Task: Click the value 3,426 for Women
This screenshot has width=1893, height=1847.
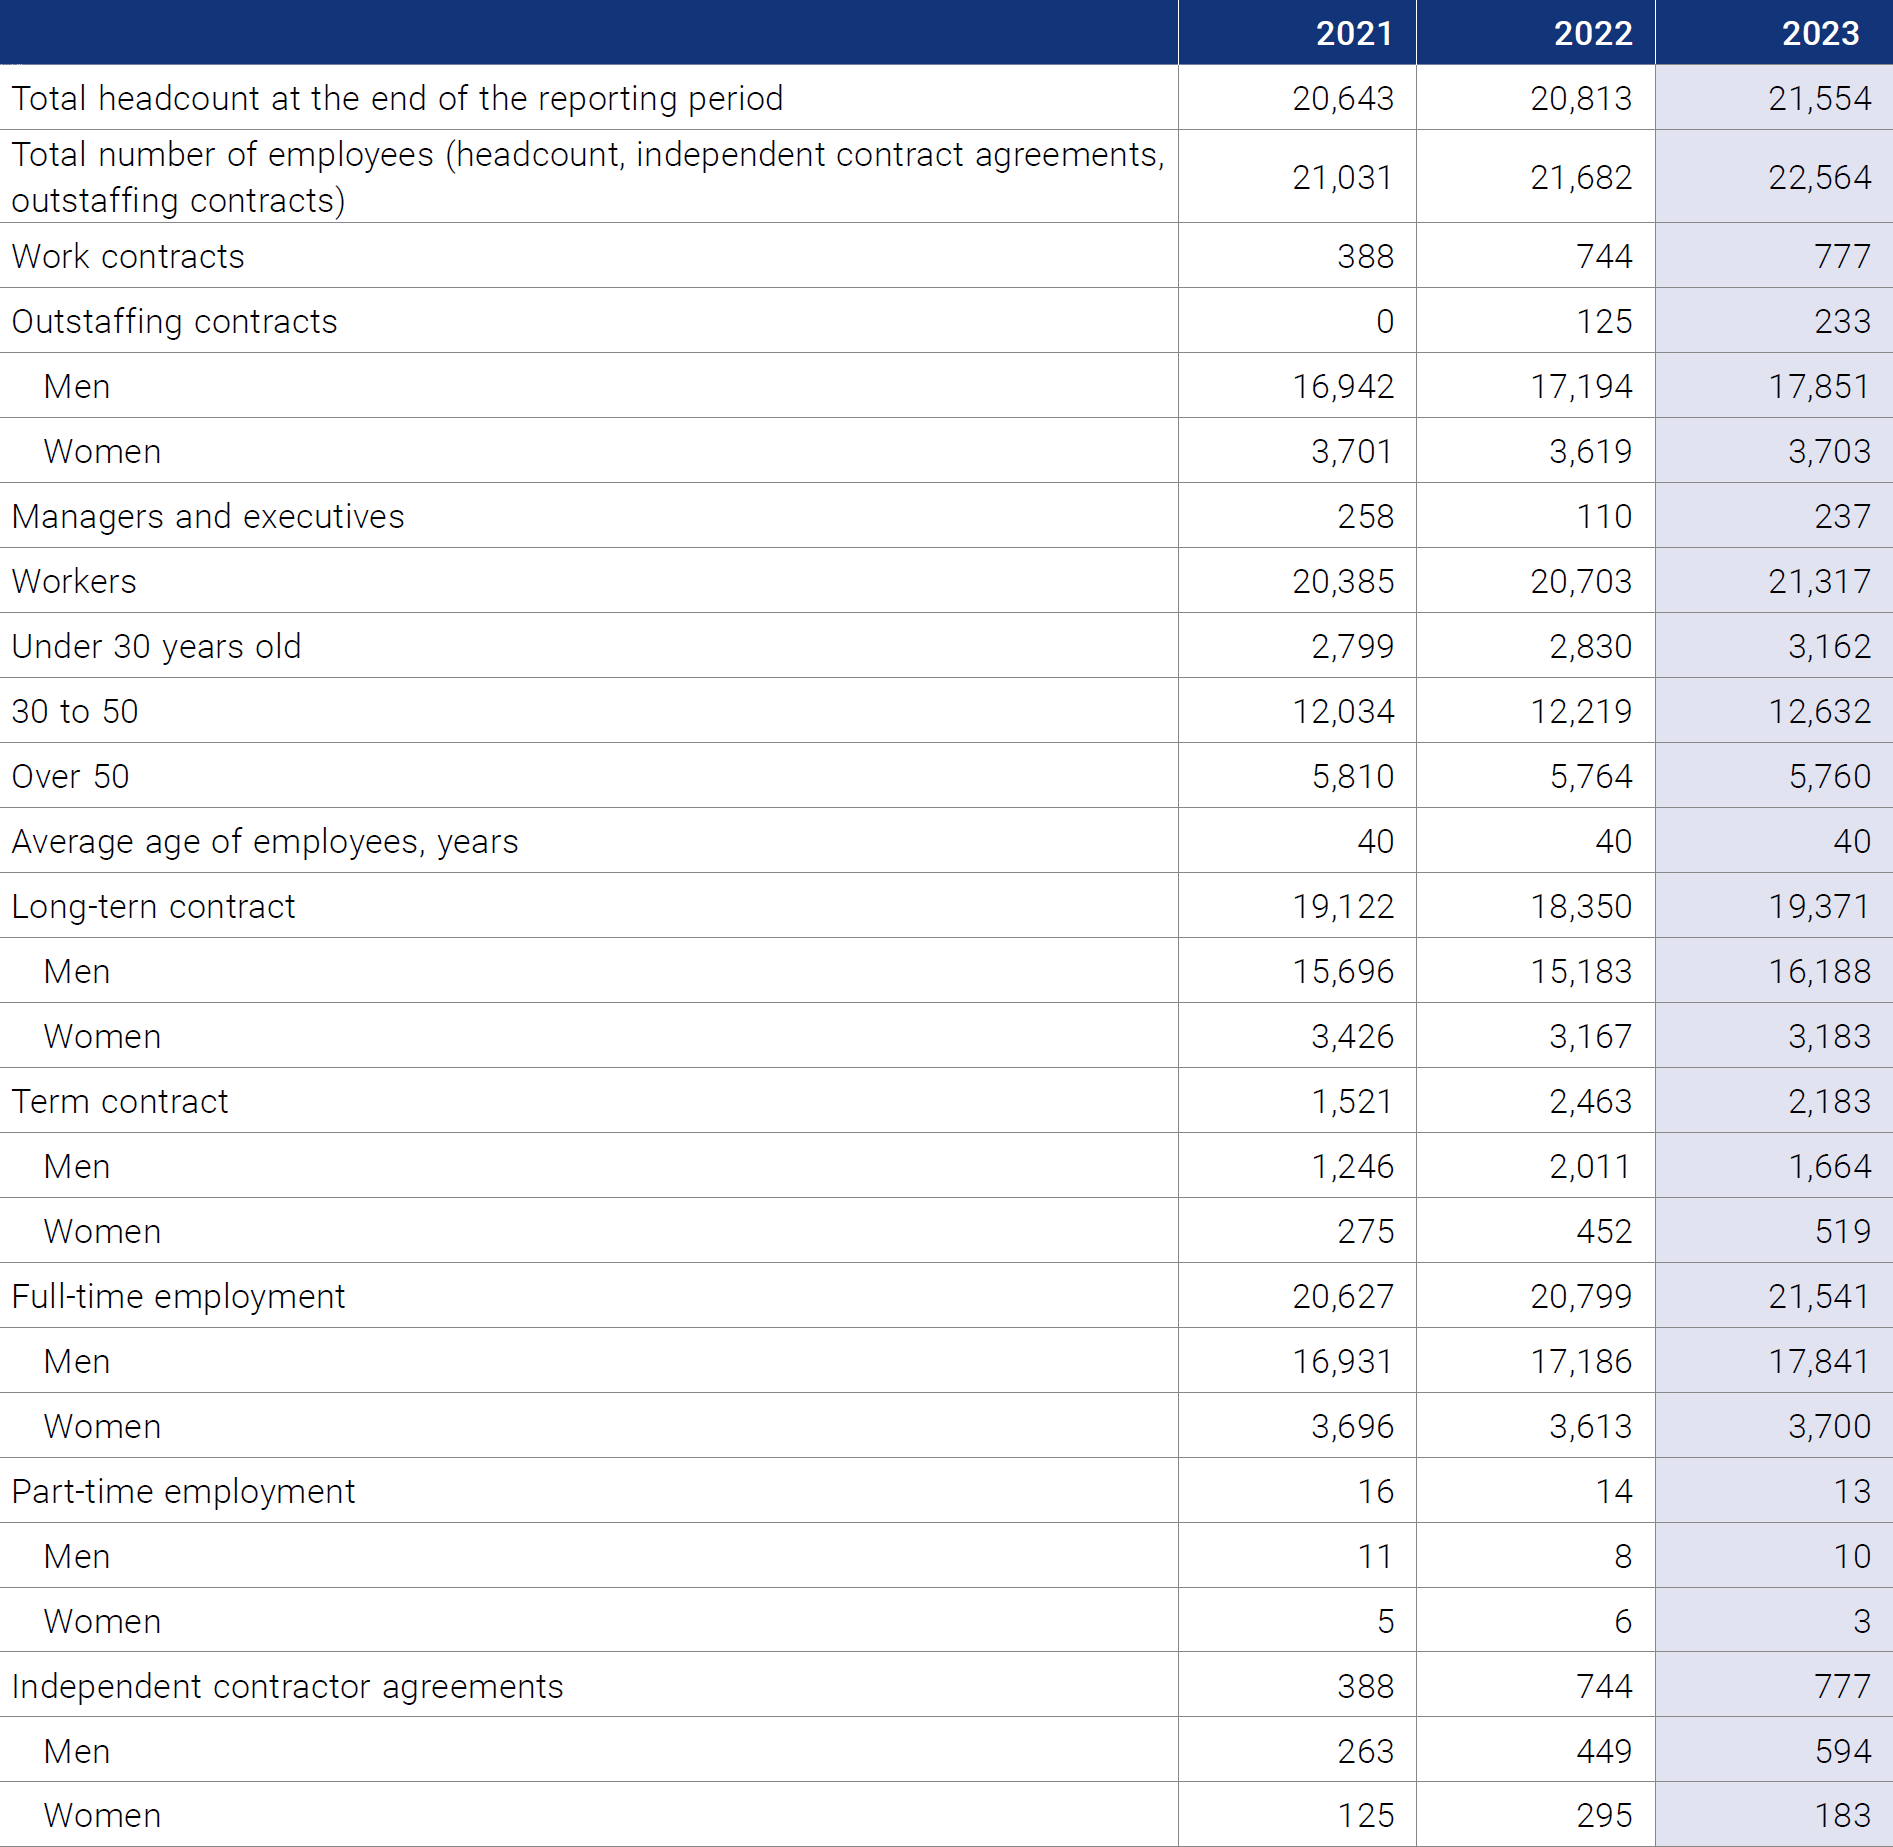Action: pyautogui.click(x=1352, y=1036)
